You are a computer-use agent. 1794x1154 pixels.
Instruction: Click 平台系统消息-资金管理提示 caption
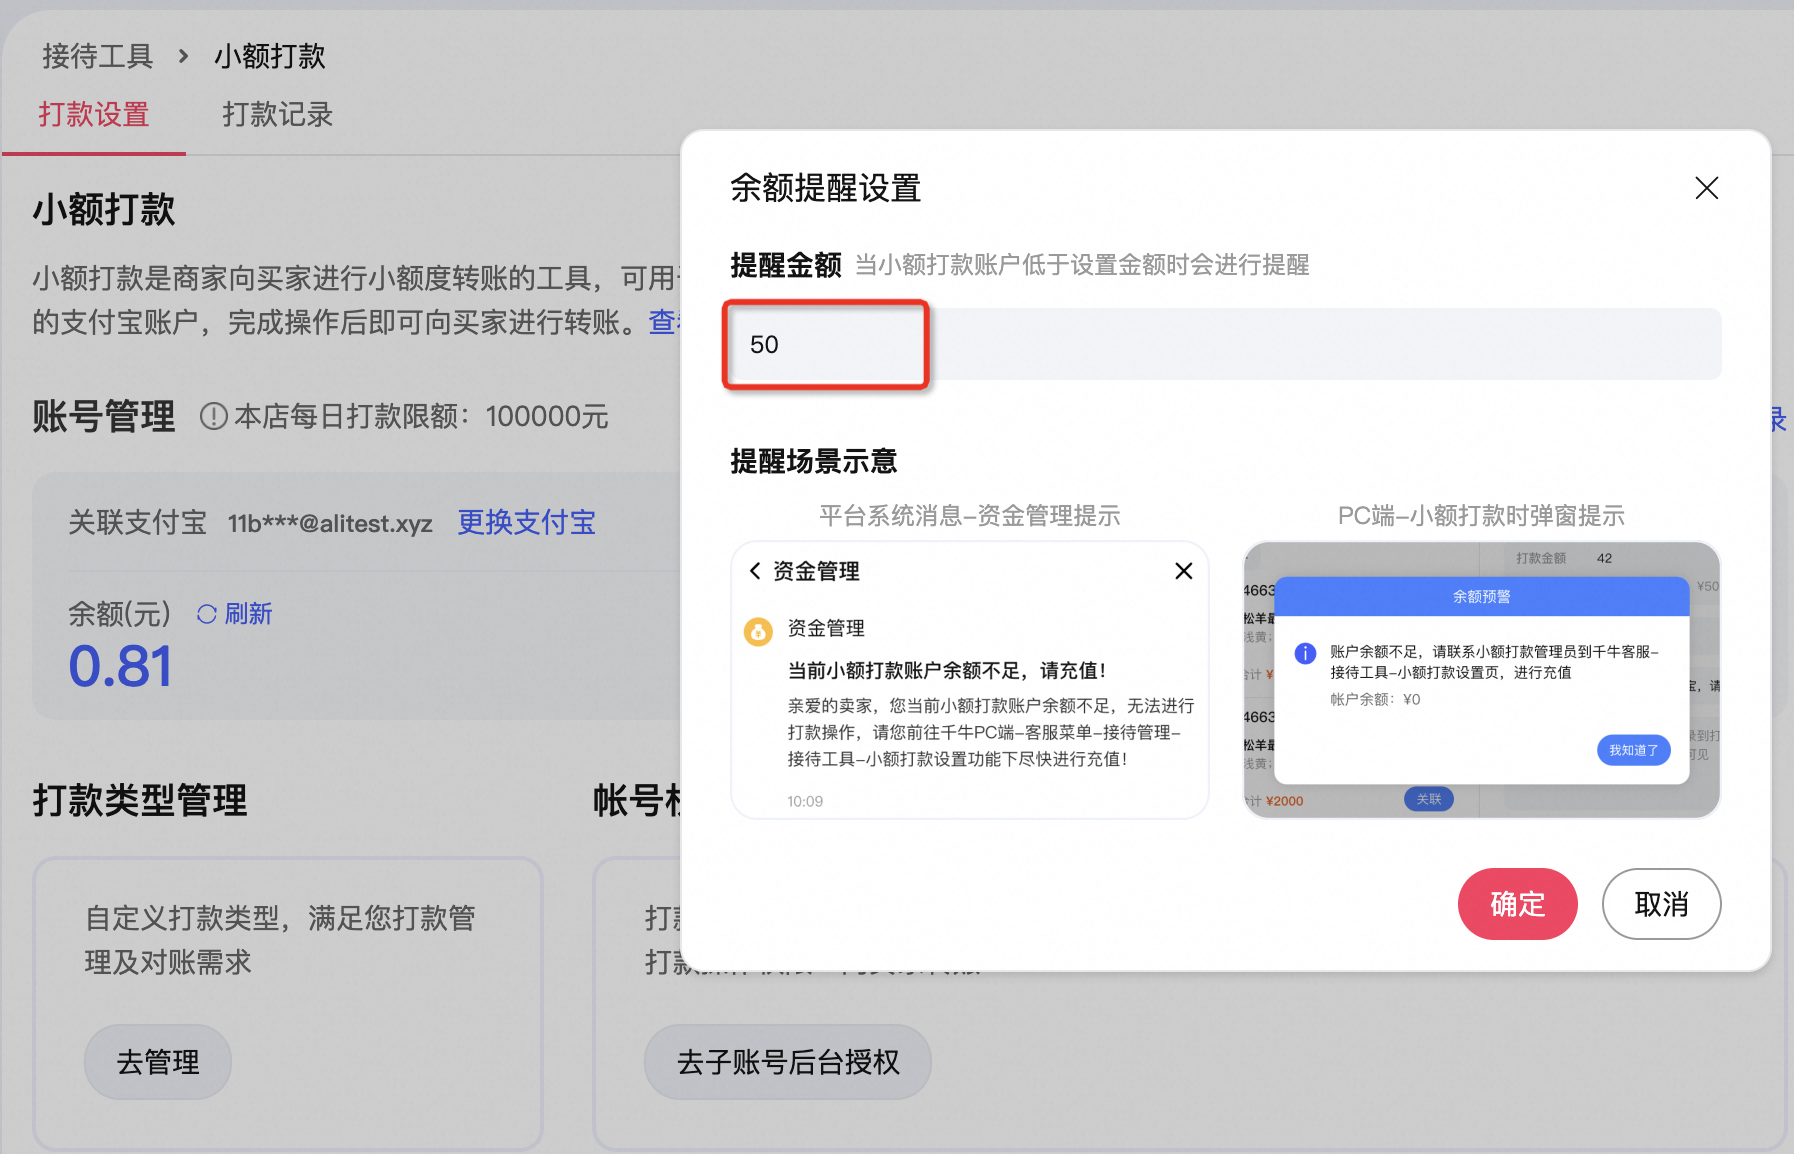[x=969, y=516]
